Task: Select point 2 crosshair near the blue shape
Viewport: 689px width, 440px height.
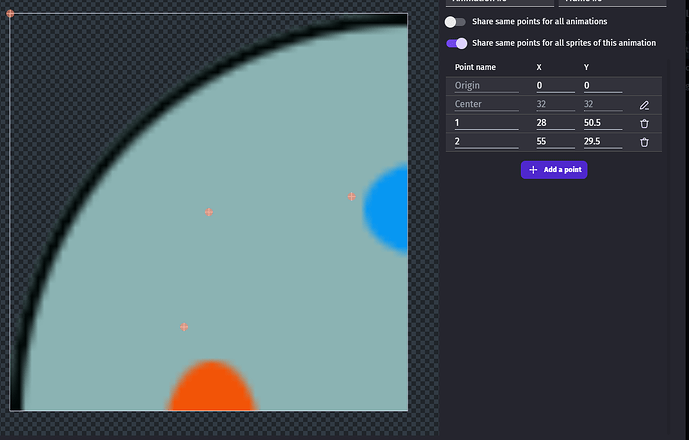Action: [351, 197]
